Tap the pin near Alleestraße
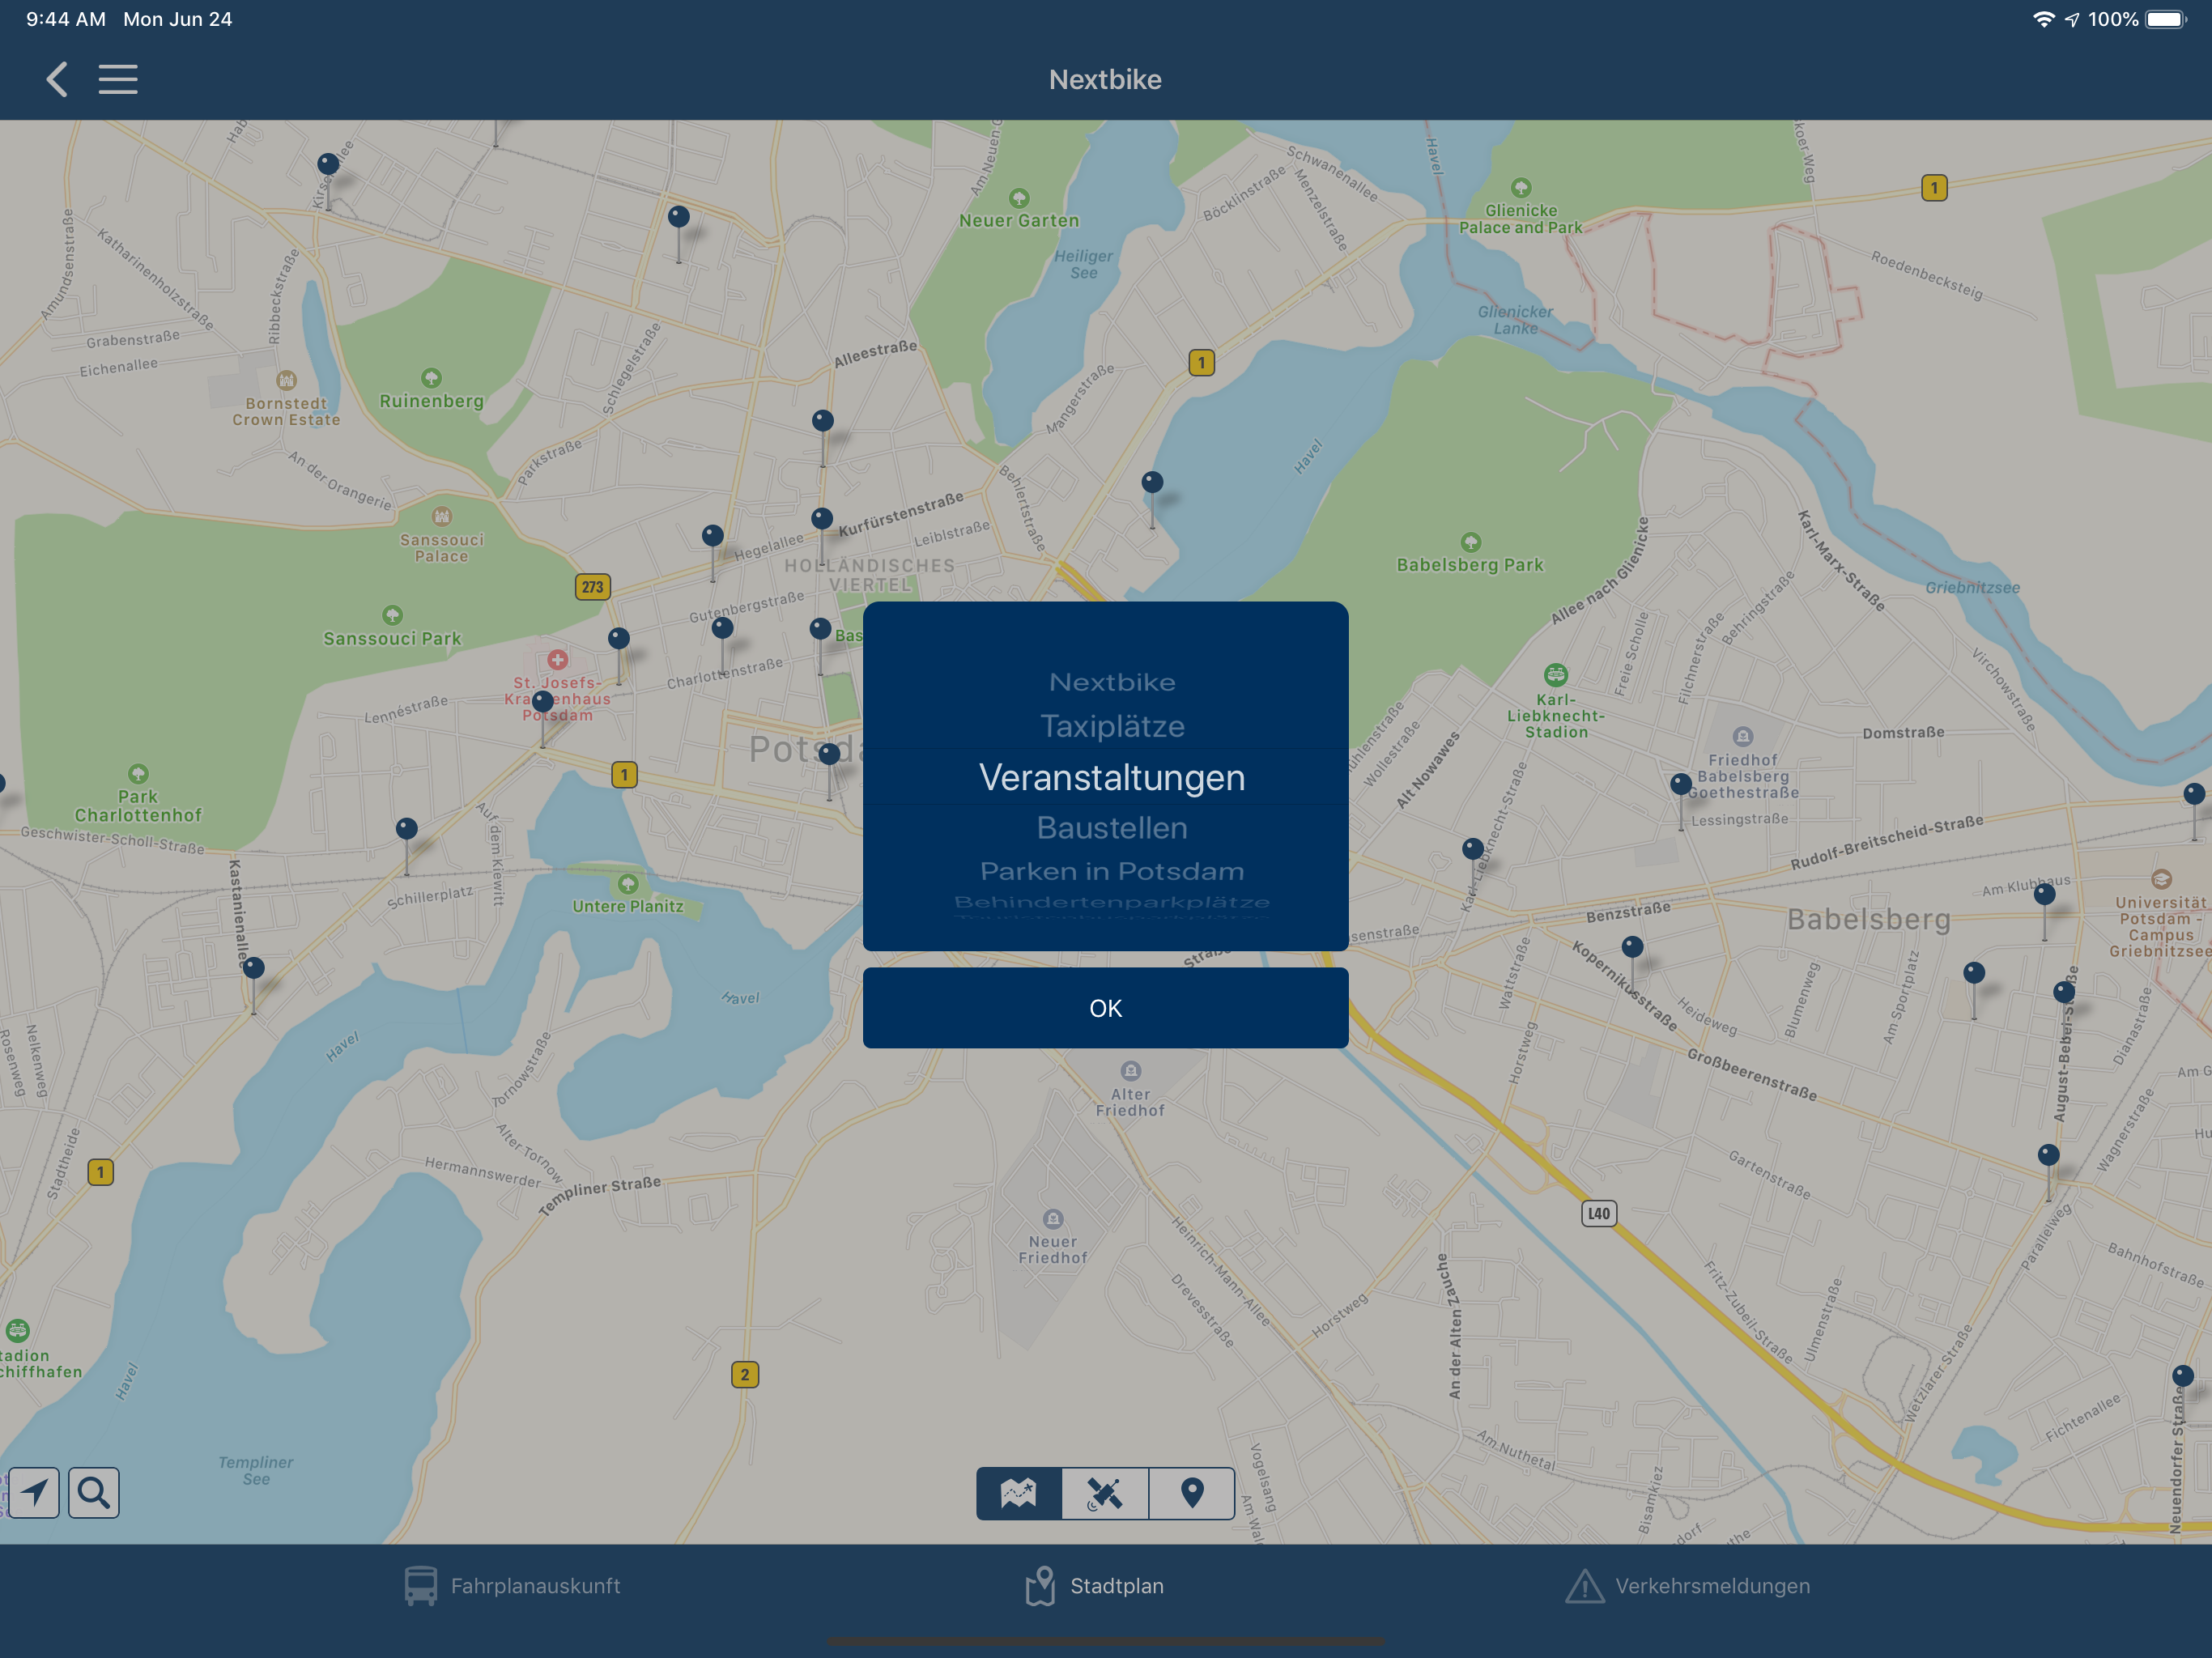 823,420
